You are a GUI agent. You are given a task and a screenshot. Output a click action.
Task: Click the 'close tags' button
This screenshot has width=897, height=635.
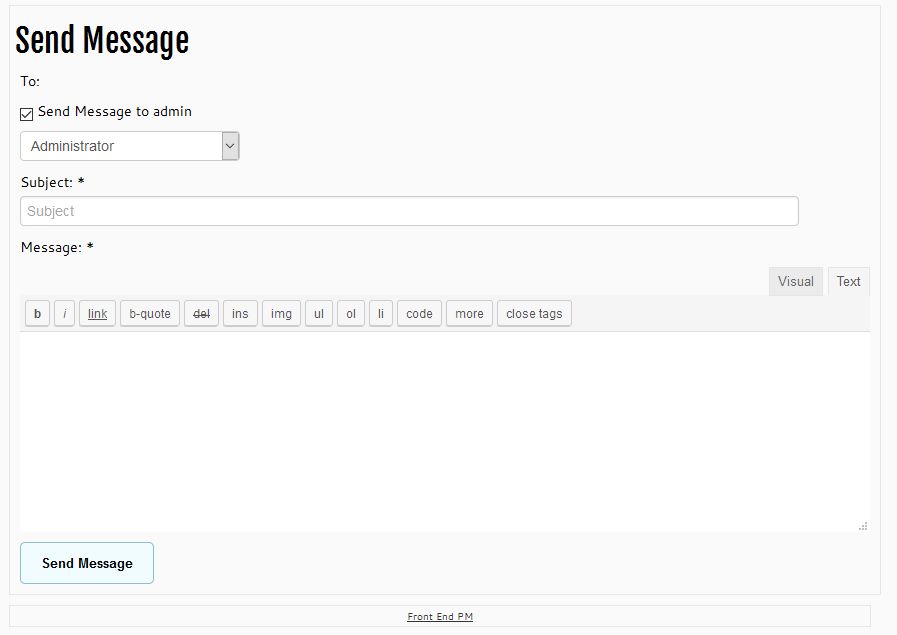[x=534, y=314]
